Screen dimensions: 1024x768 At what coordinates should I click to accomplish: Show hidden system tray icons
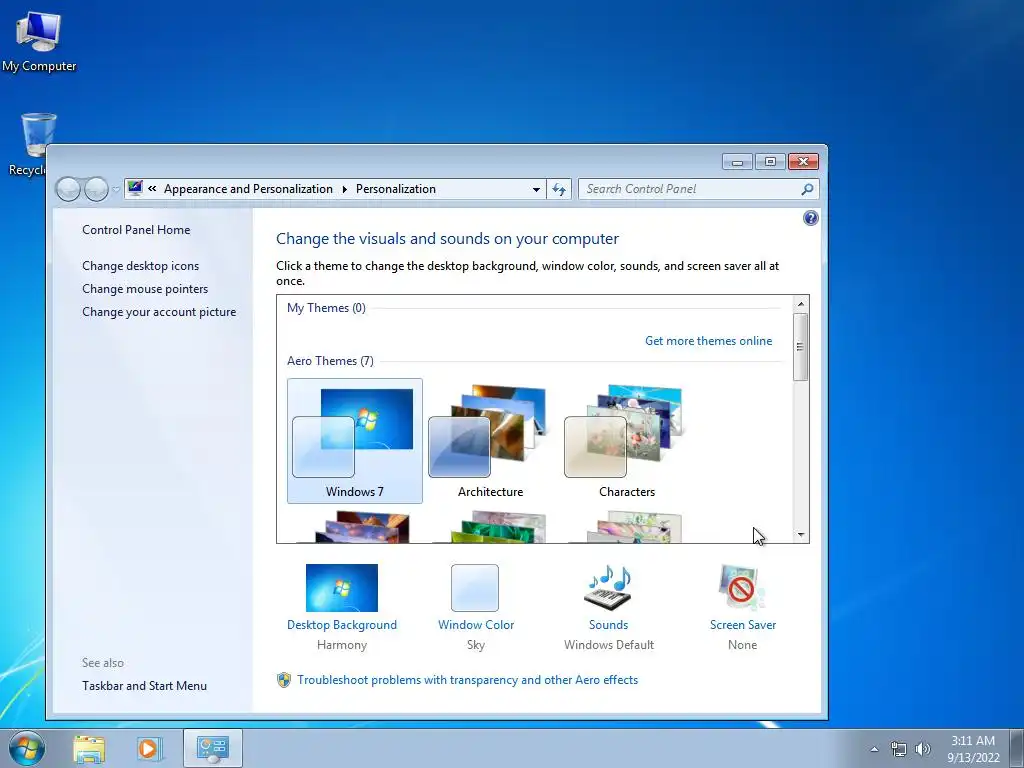(x=874, y=749)
